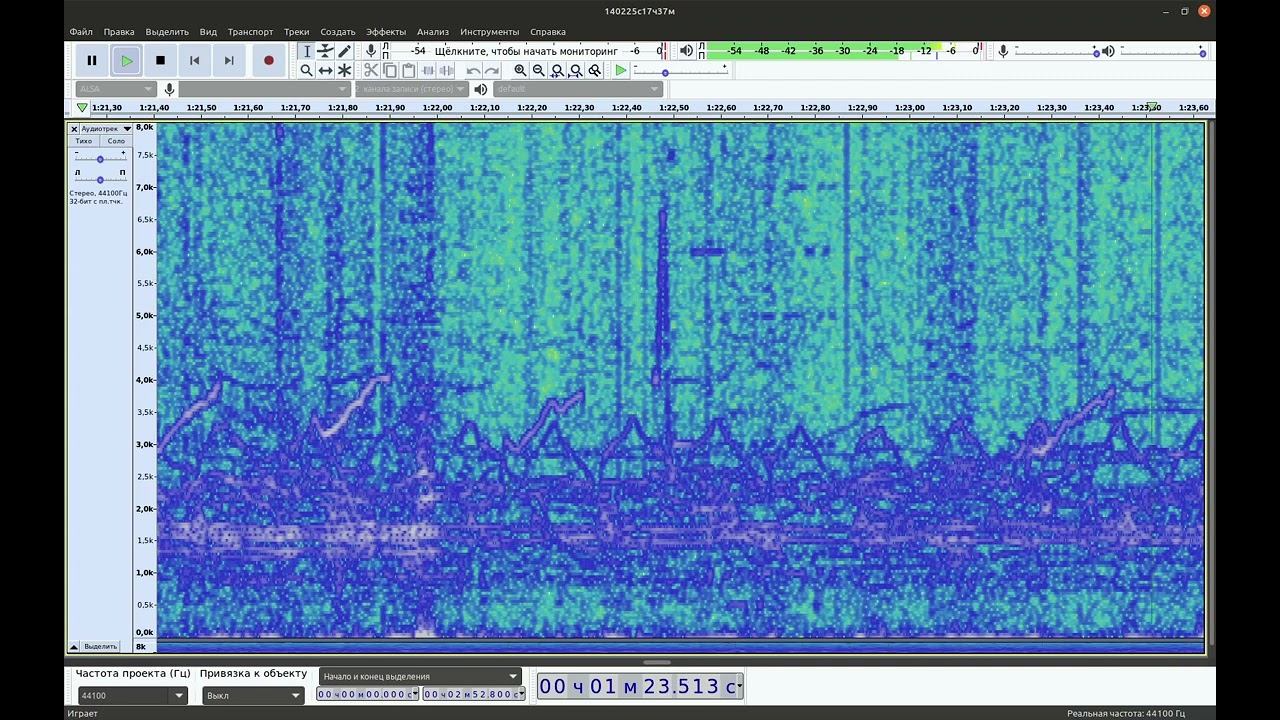This screenshot has height=720, width=1280.
Task: Skip to start of the track
Action: [x=194, y=60]
